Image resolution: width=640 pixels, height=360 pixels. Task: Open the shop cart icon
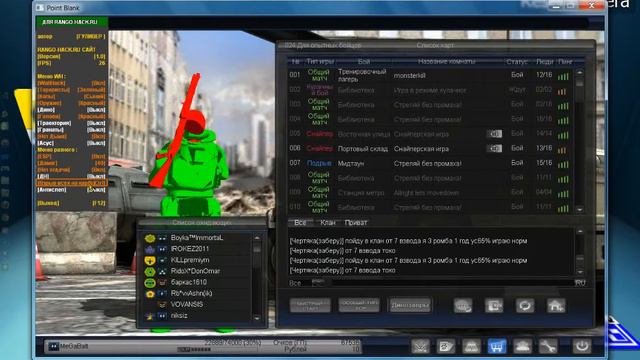(x=496, y=346)
